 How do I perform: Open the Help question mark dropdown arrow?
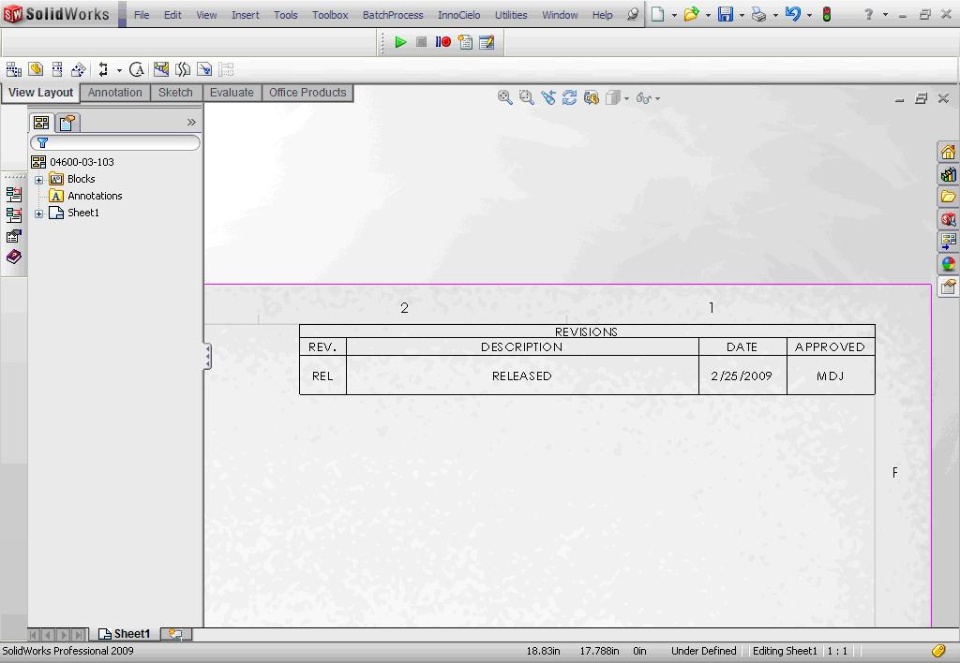885,15
